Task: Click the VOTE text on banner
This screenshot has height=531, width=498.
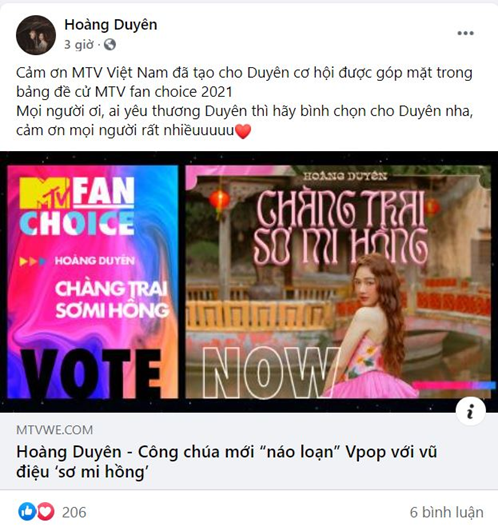Action: pyautogui.click(x=91, y=374)
